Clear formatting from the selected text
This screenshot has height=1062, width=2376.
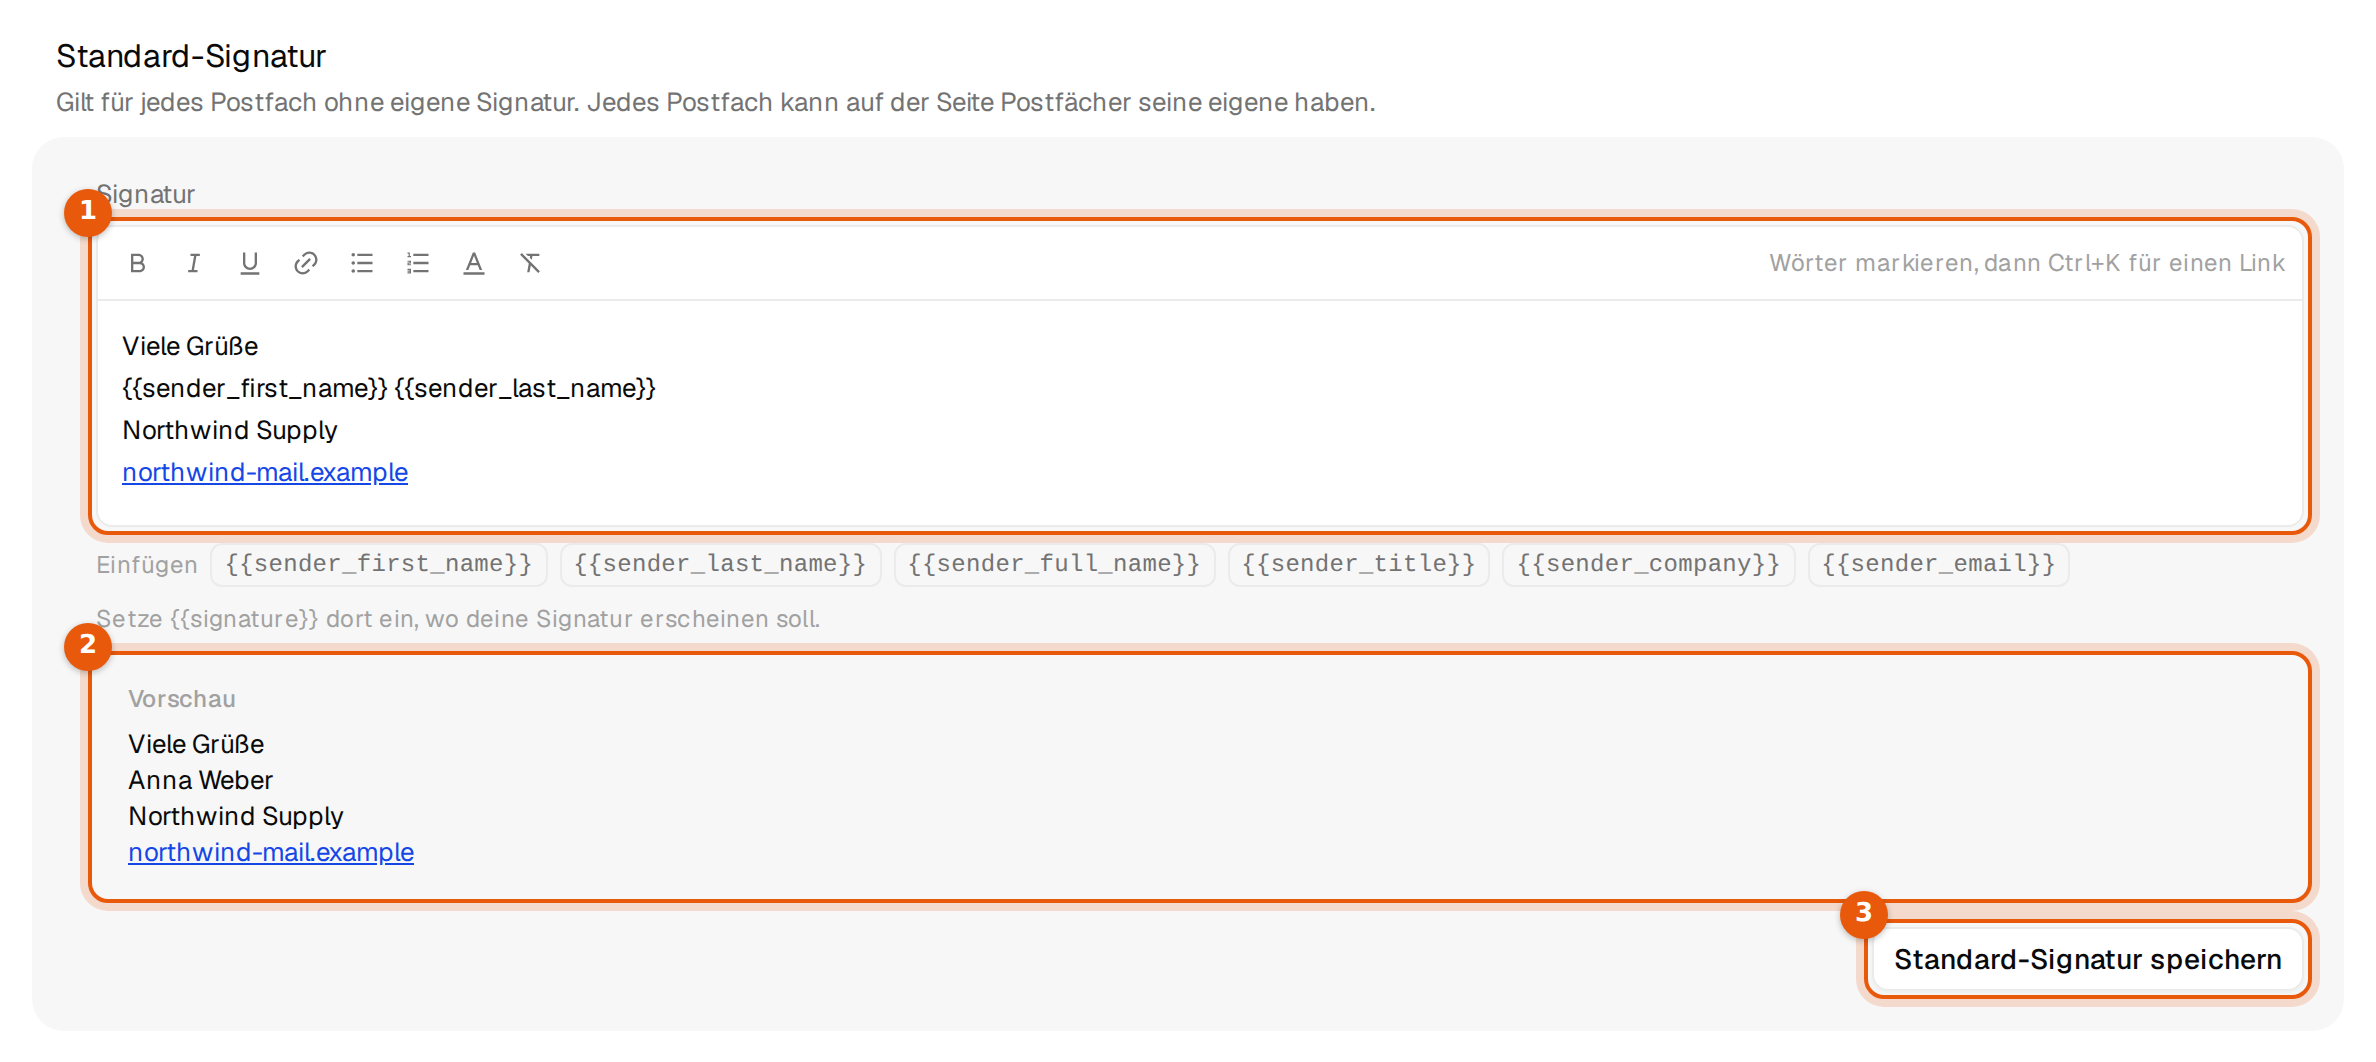(530, 263)
